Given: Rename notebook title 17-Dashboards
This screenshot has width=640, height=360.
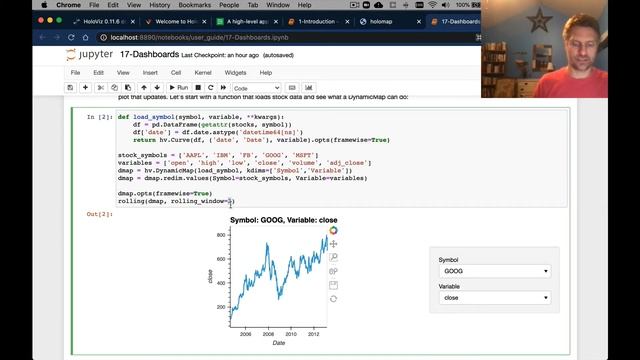Looking at the screenshot, I should 149,54.
